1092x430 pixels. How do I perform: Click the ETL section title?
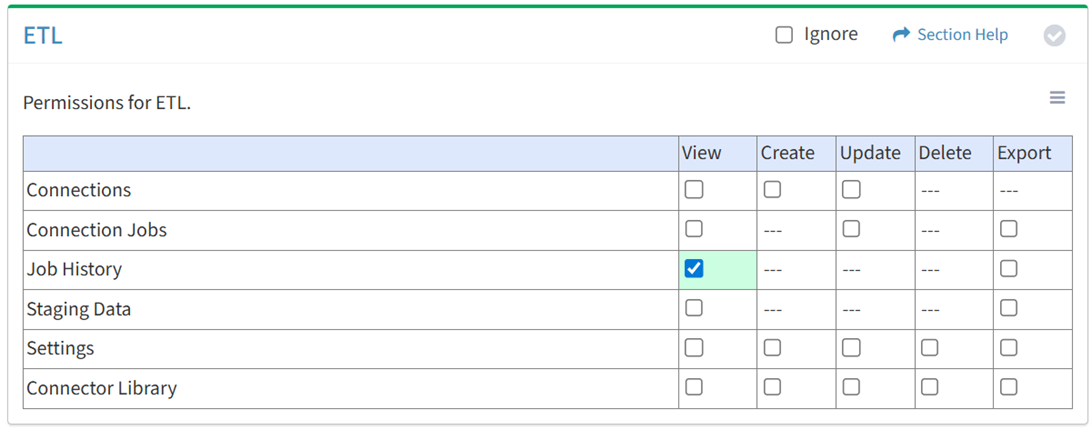pos(43,36)
